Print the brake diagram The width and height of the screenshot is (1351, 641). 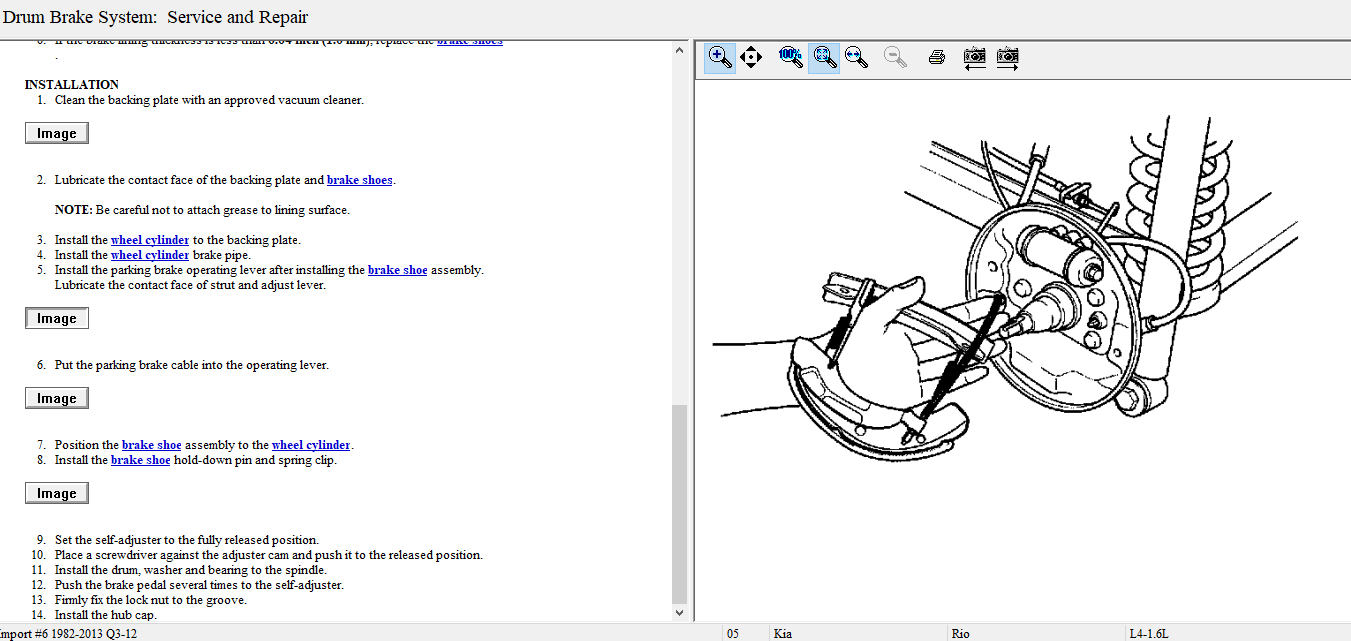click(936, 58)
